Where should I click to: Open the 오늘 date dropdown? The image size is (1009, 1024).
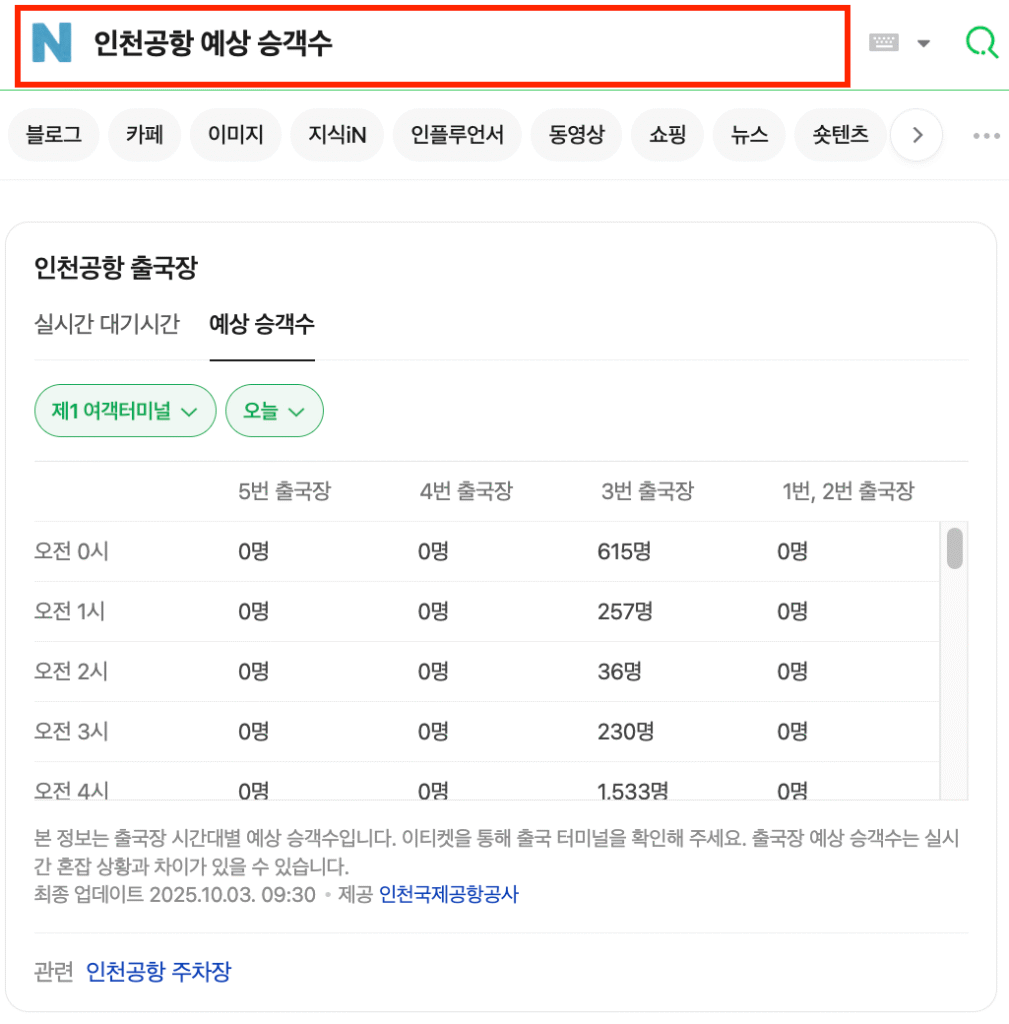(x=274, y=411)
